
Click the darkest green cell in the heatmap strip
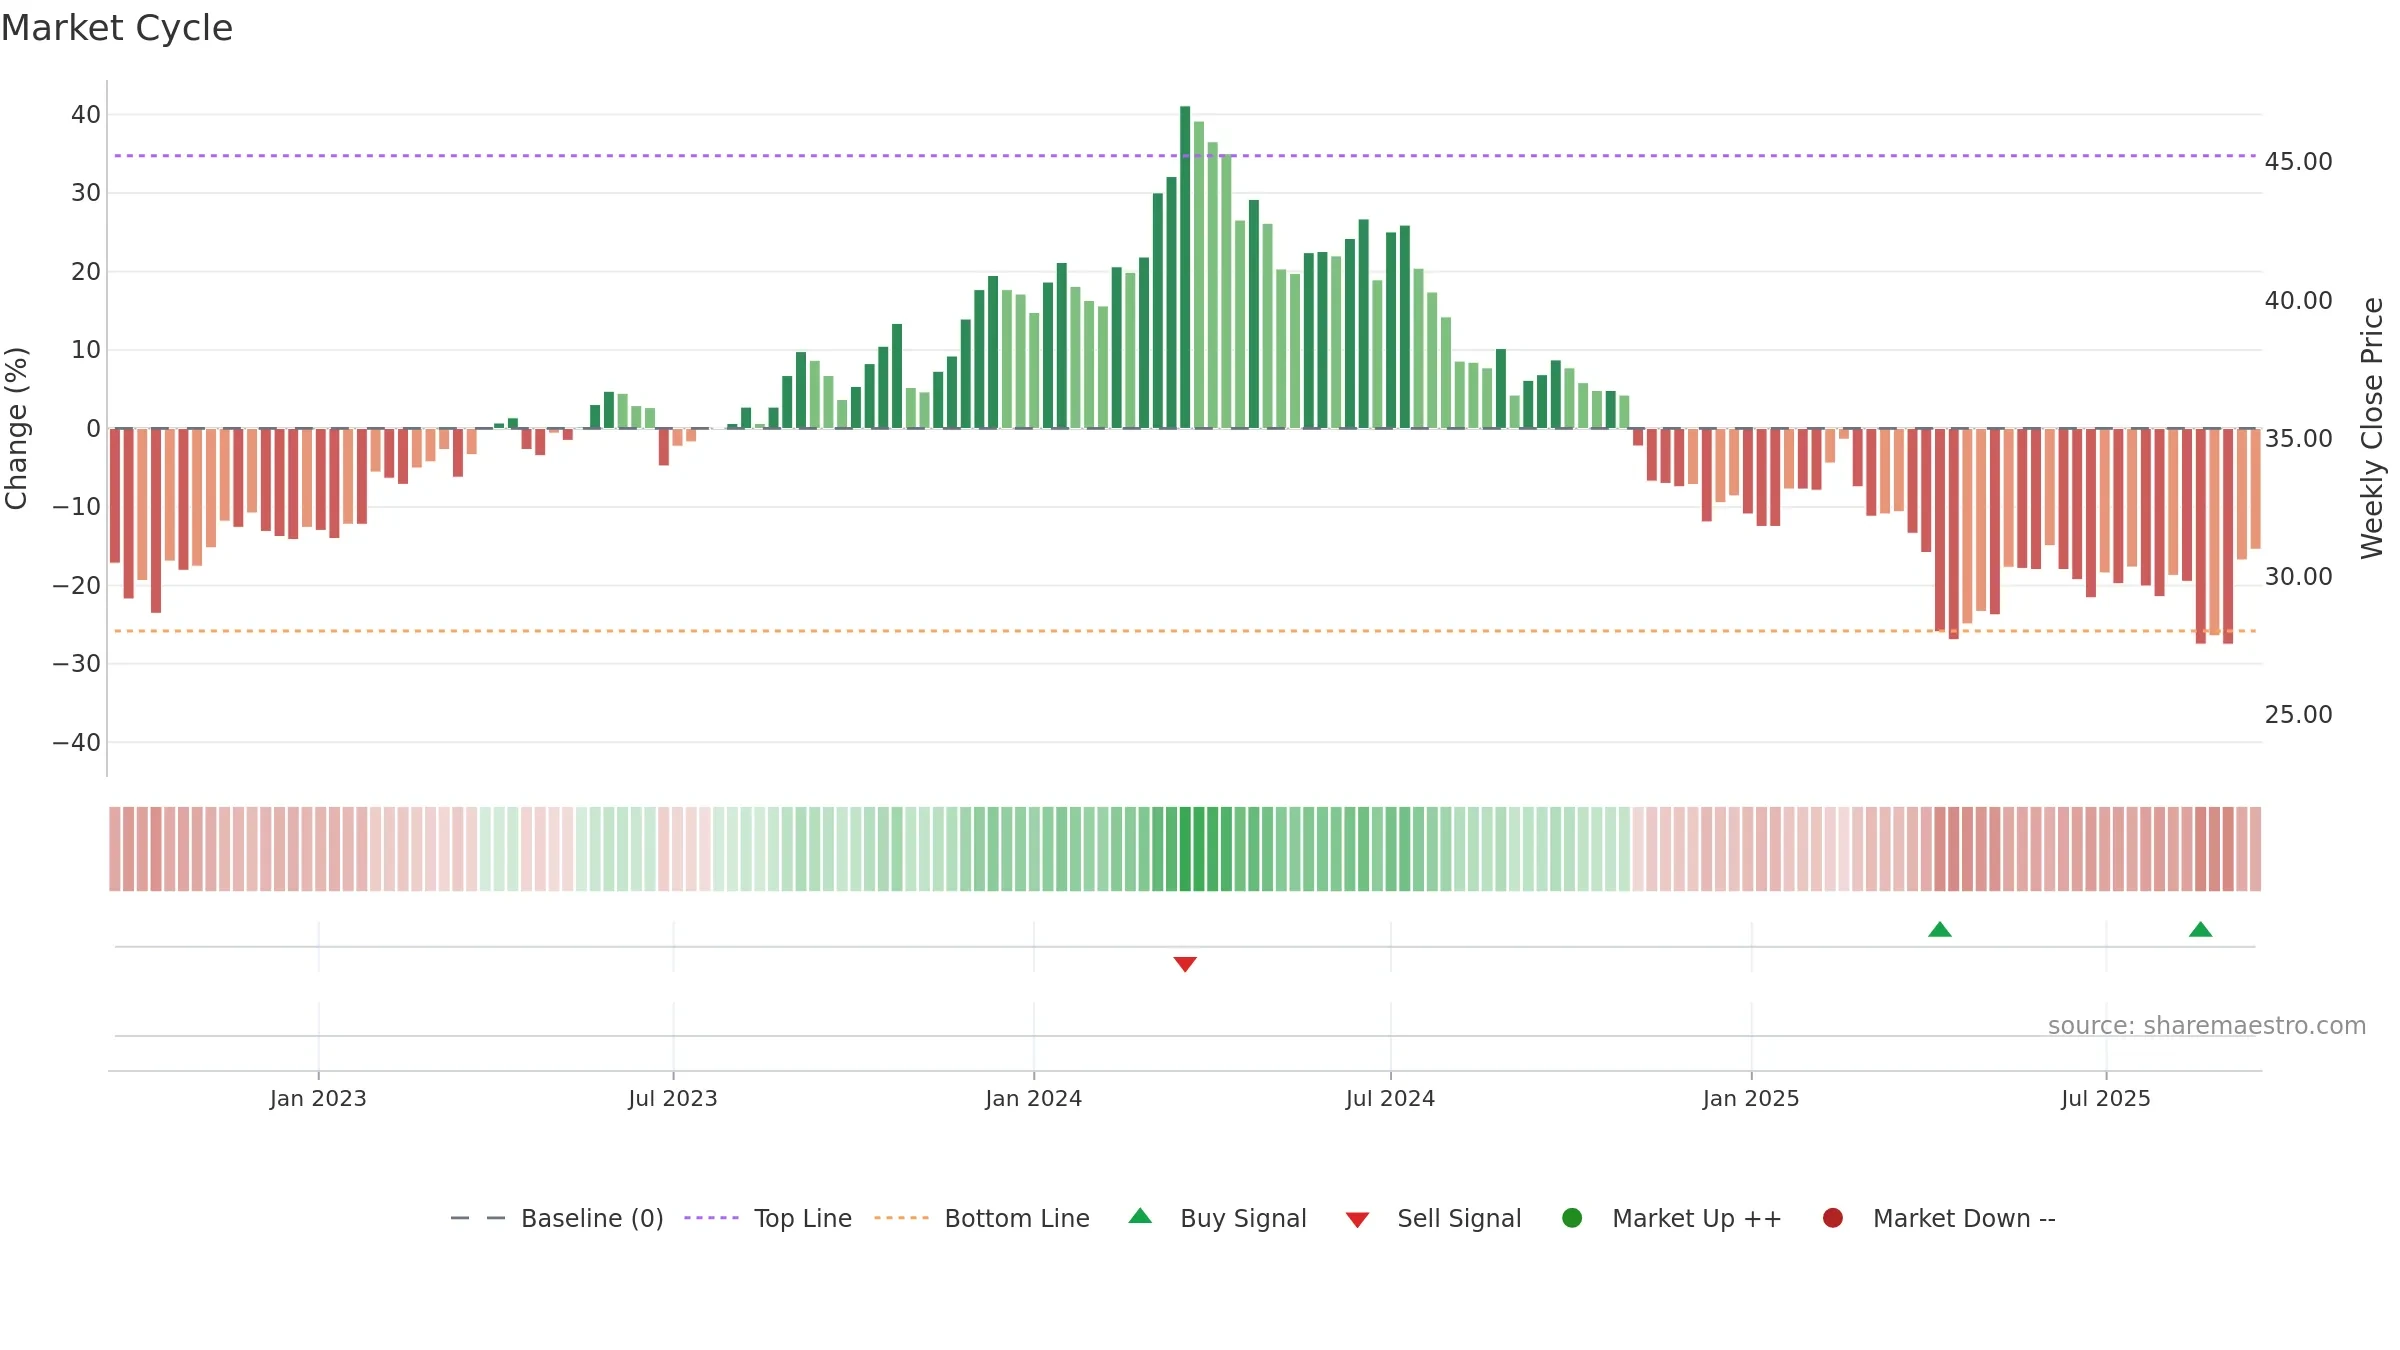coord(1185,849)
